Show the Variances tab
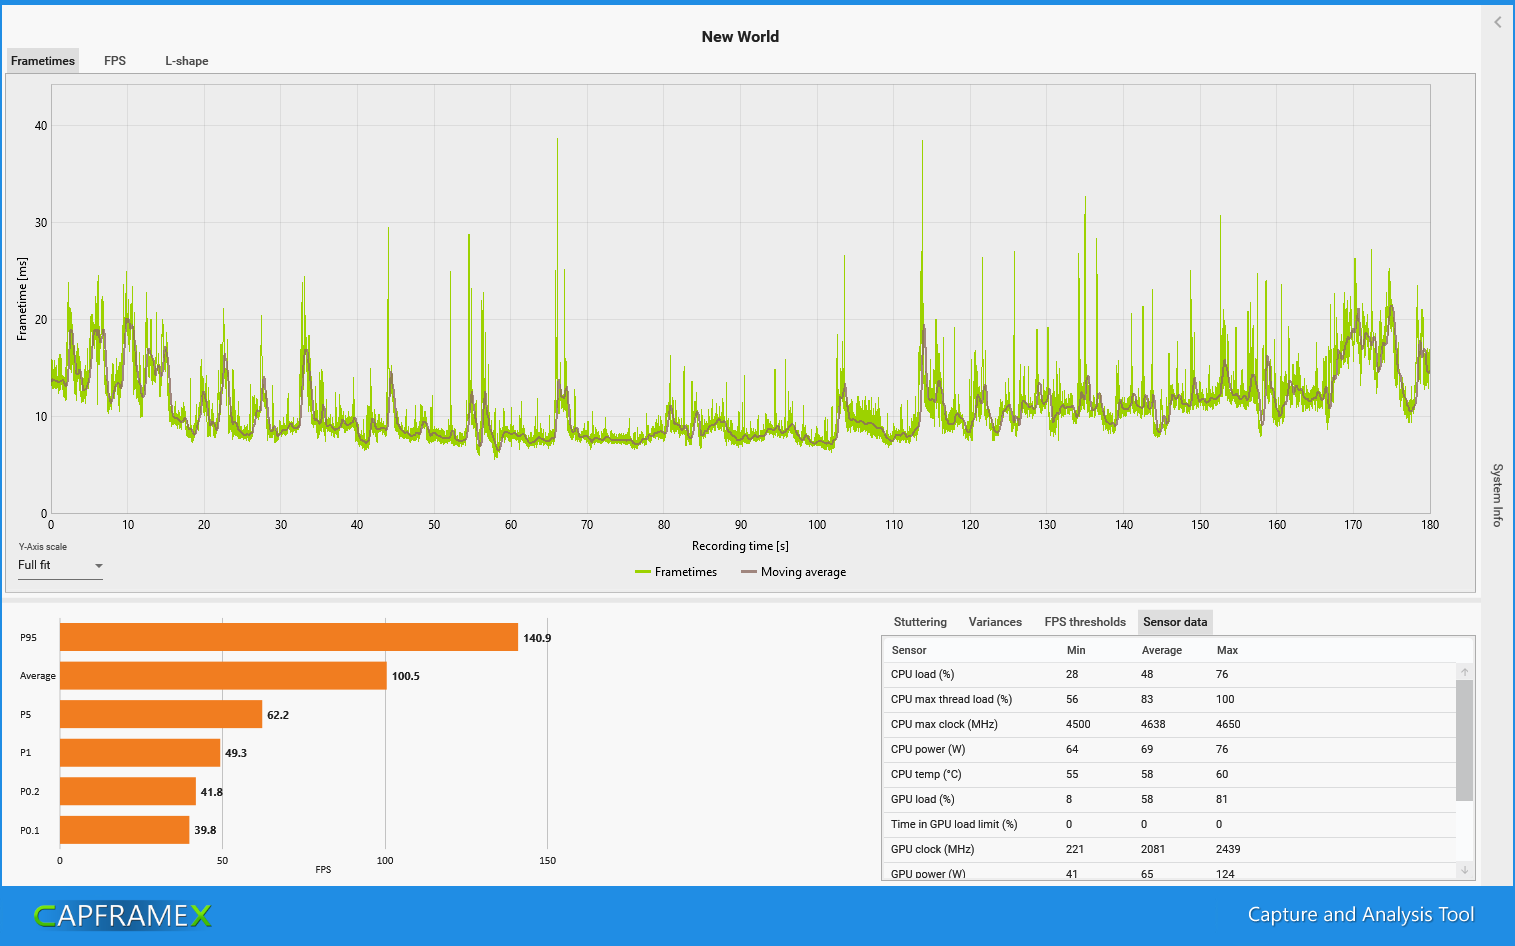The image size is (1515, 946). pos(995,622)
